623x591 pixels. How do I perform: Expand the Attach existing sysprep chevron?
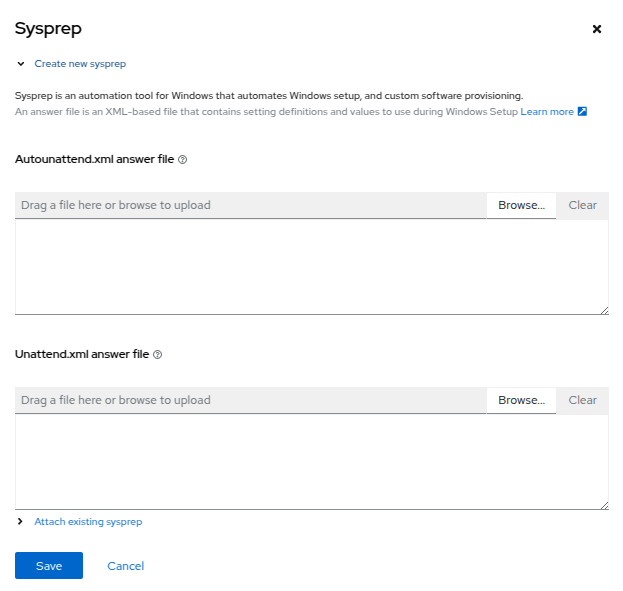pyautogui.click(x=20, y=522)
